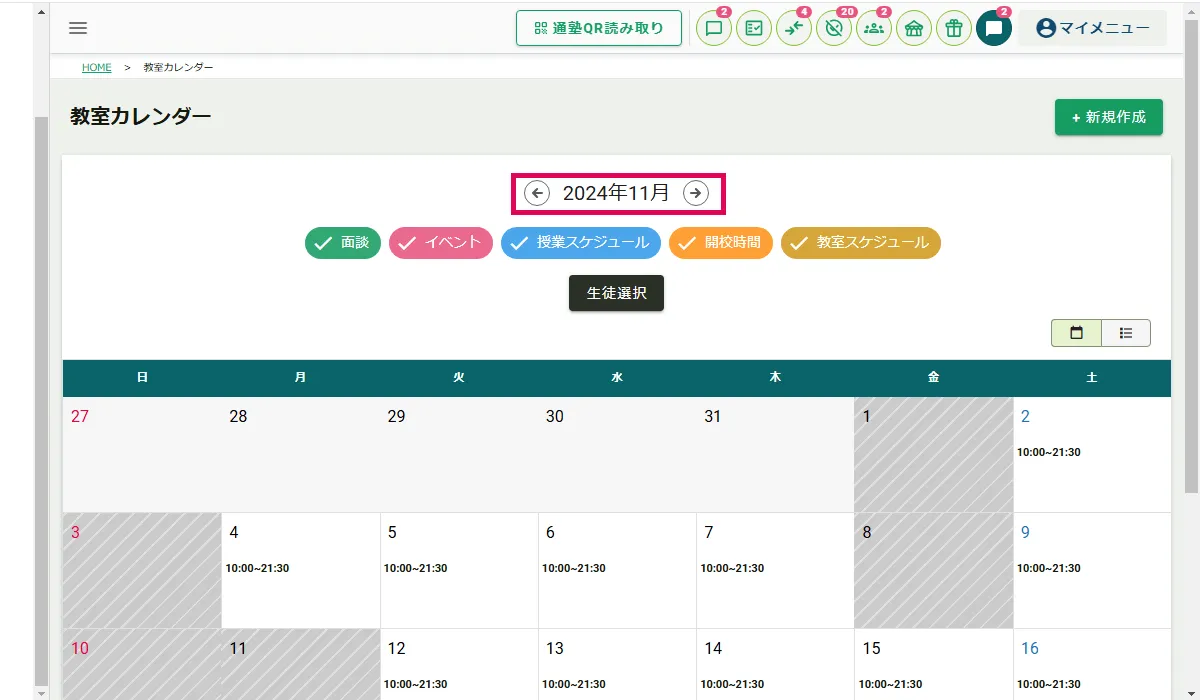Toggle the 面談 filter chip
1200x700 pixels.
343,243
